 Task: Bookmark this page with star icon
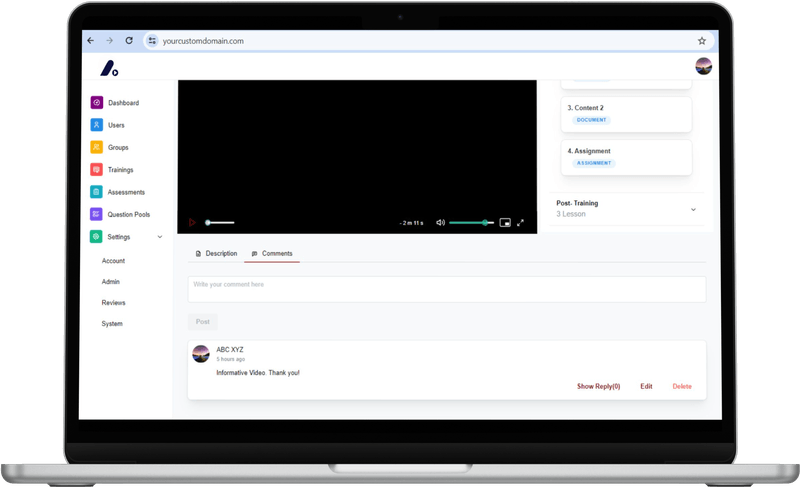pos(702,41)
